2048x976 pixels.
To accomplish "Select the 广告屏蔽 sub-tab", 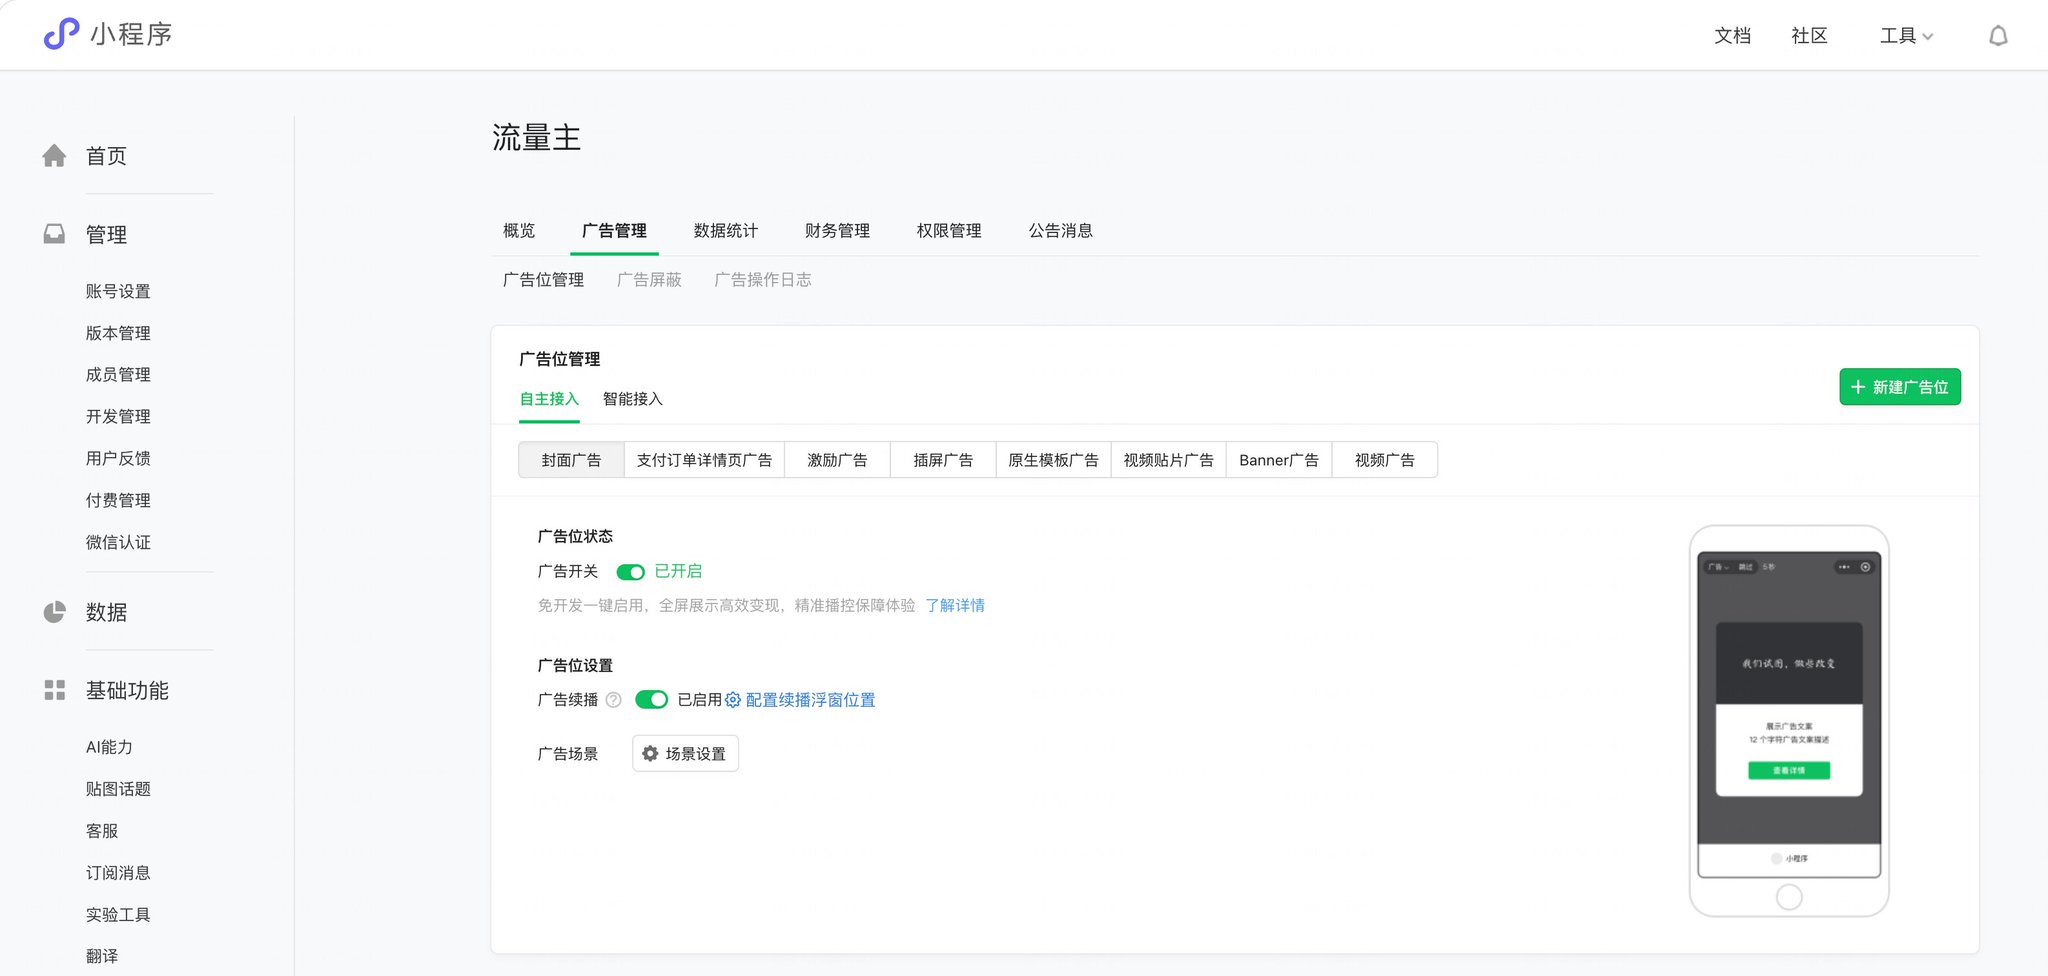I will coord(649,280).
